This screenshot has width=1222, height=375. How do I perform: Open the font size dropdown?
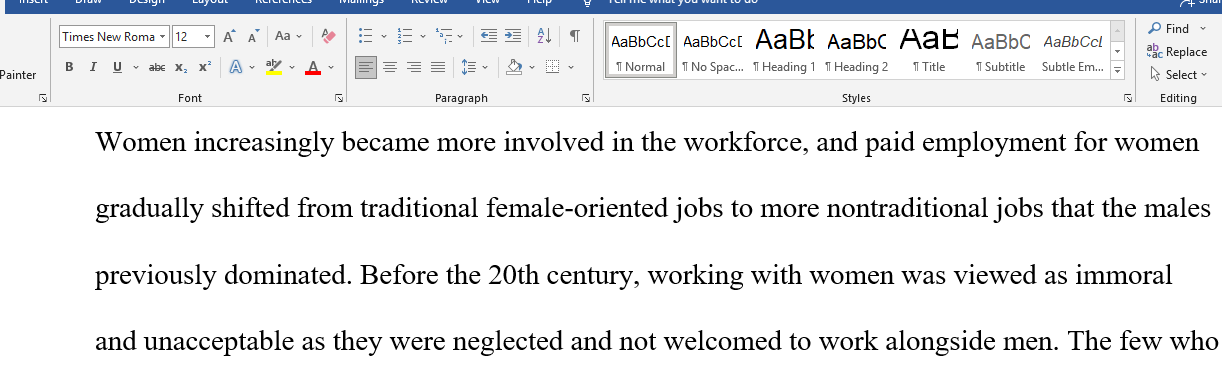click(x=208, y=37)
